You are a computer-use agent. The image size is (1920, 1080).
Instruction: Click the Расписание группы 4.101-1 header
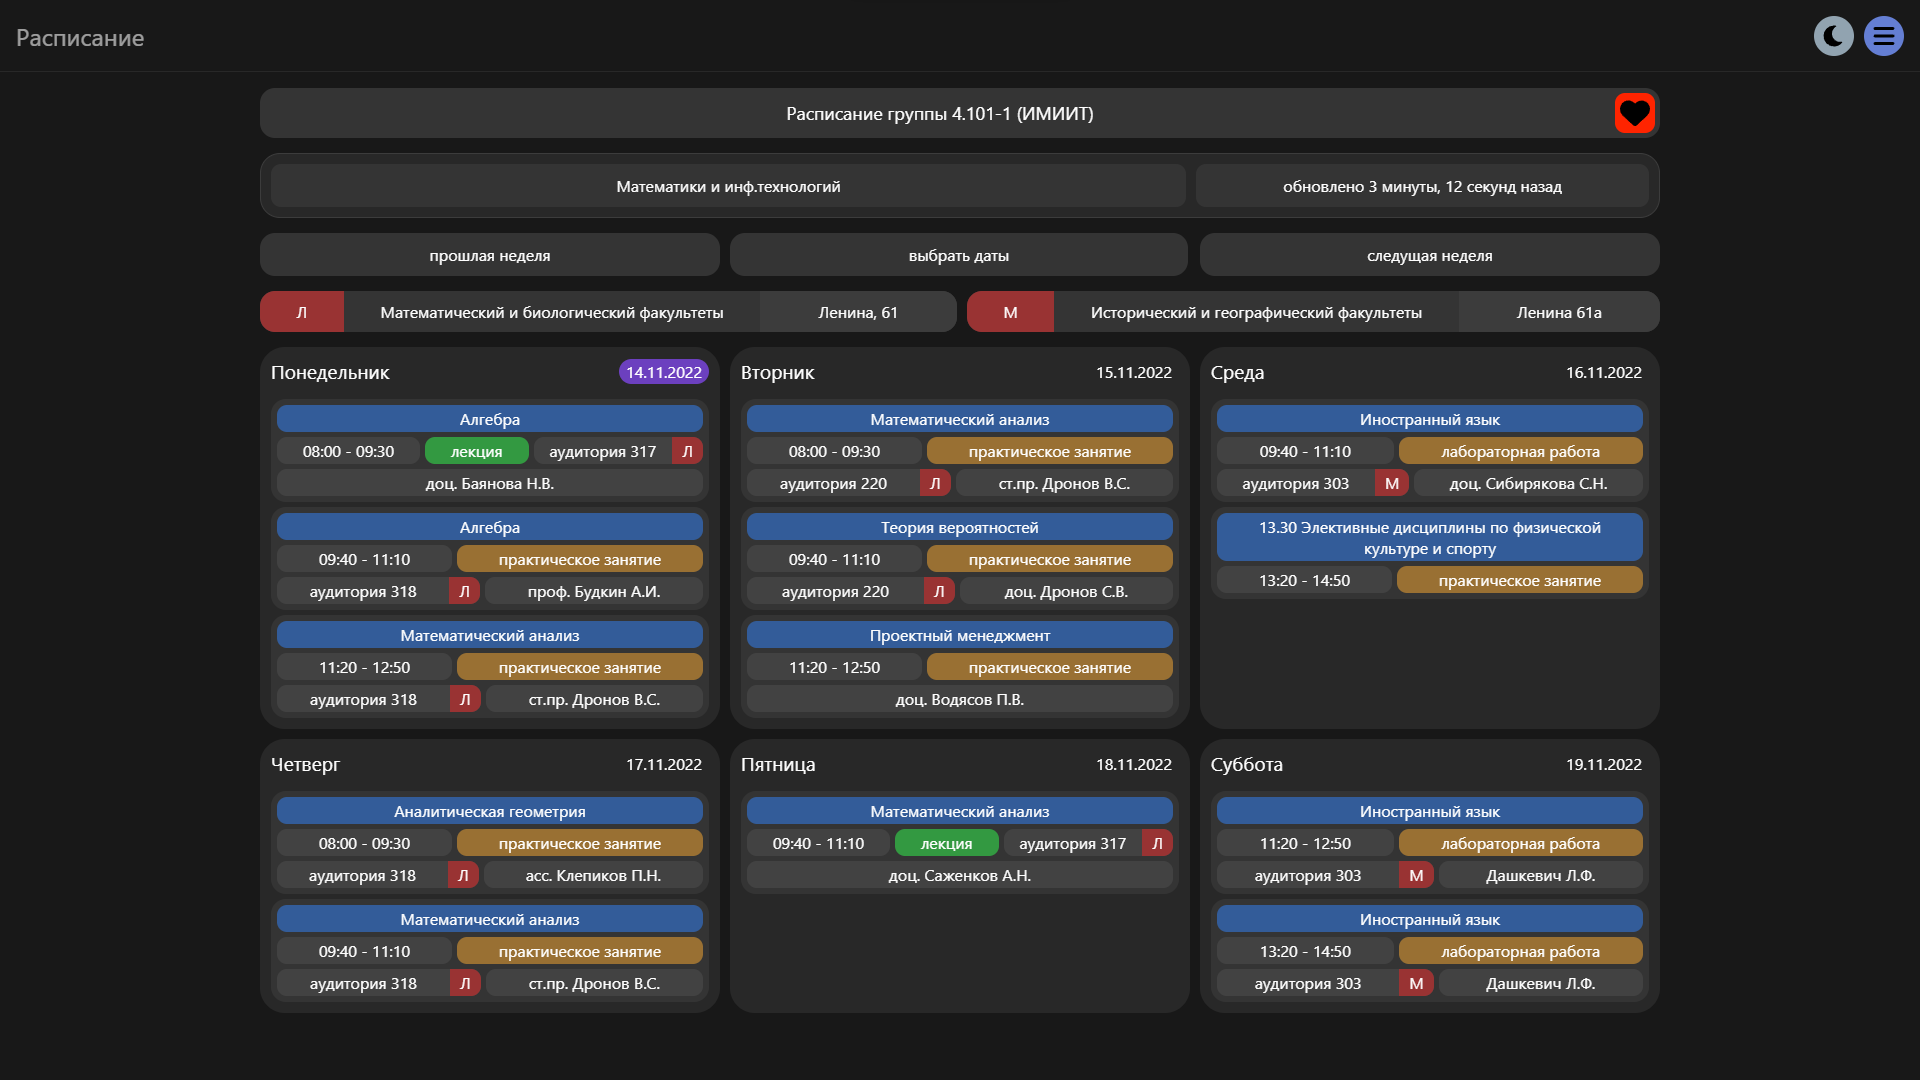click(940, 113)
